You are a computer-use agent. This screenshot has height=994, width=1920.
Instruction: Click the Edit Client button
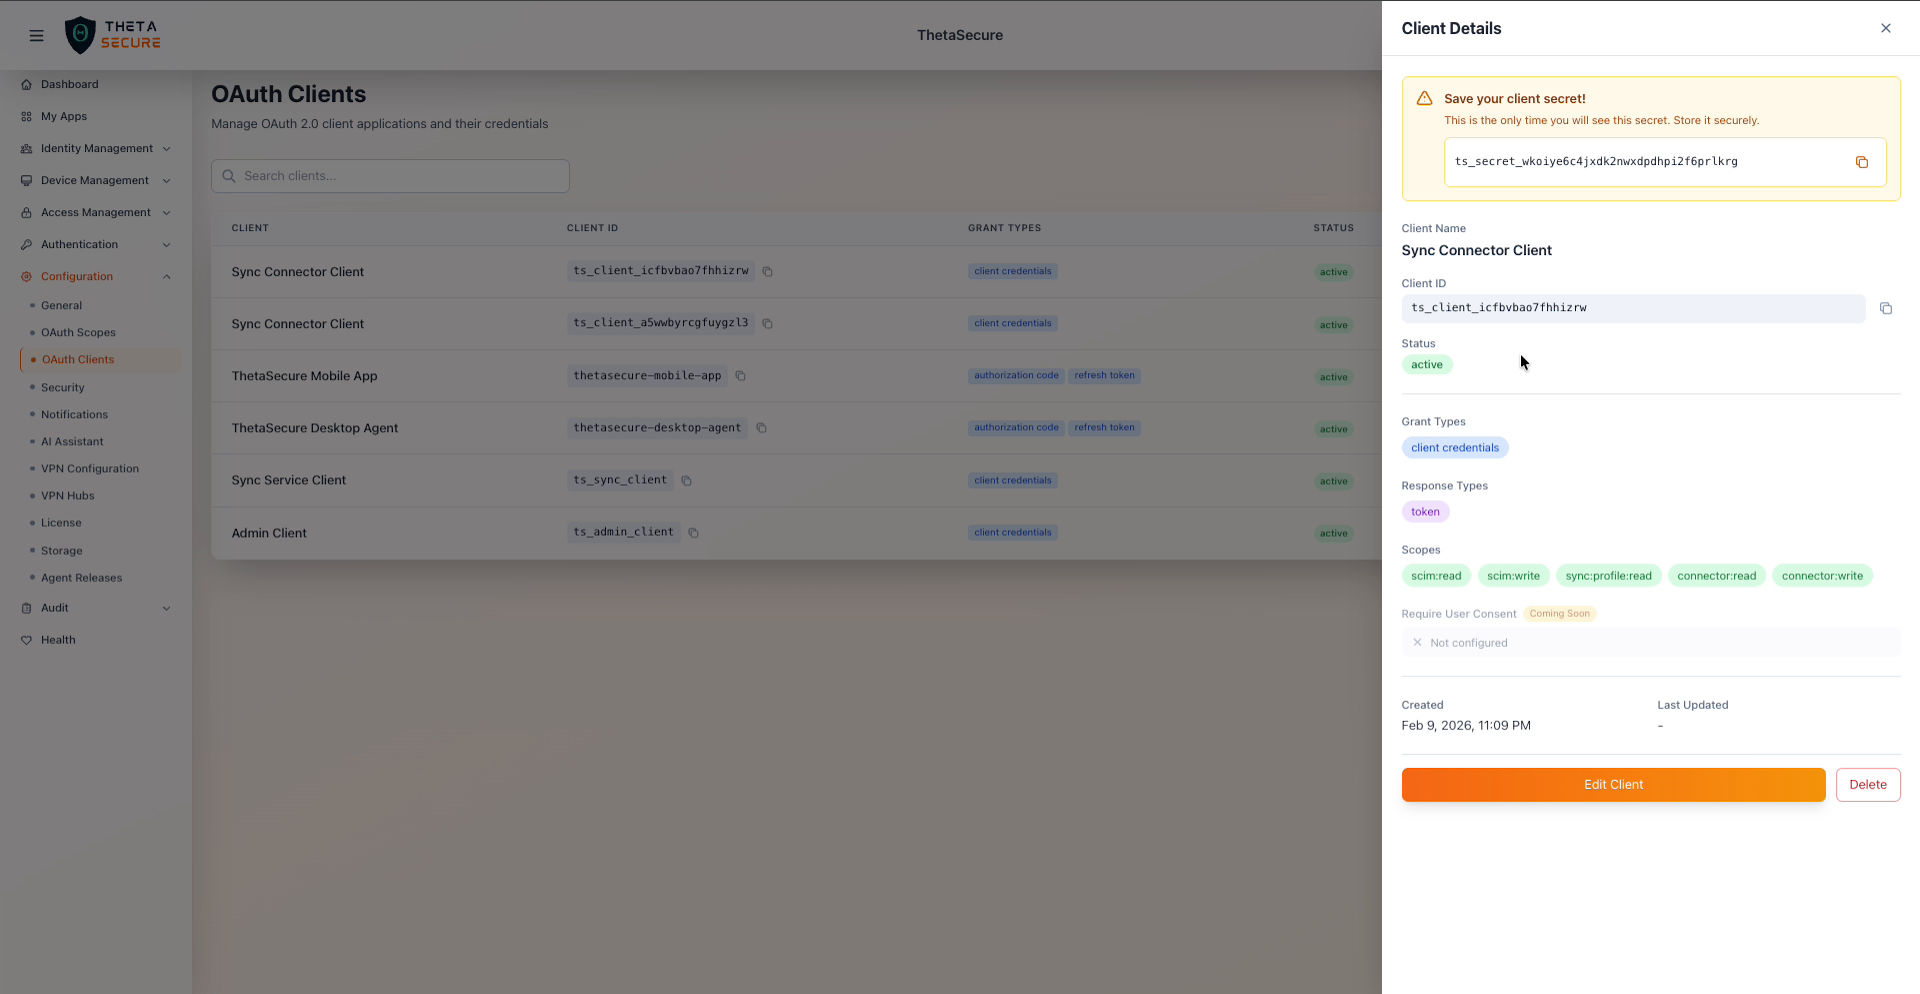(1612, 784)
